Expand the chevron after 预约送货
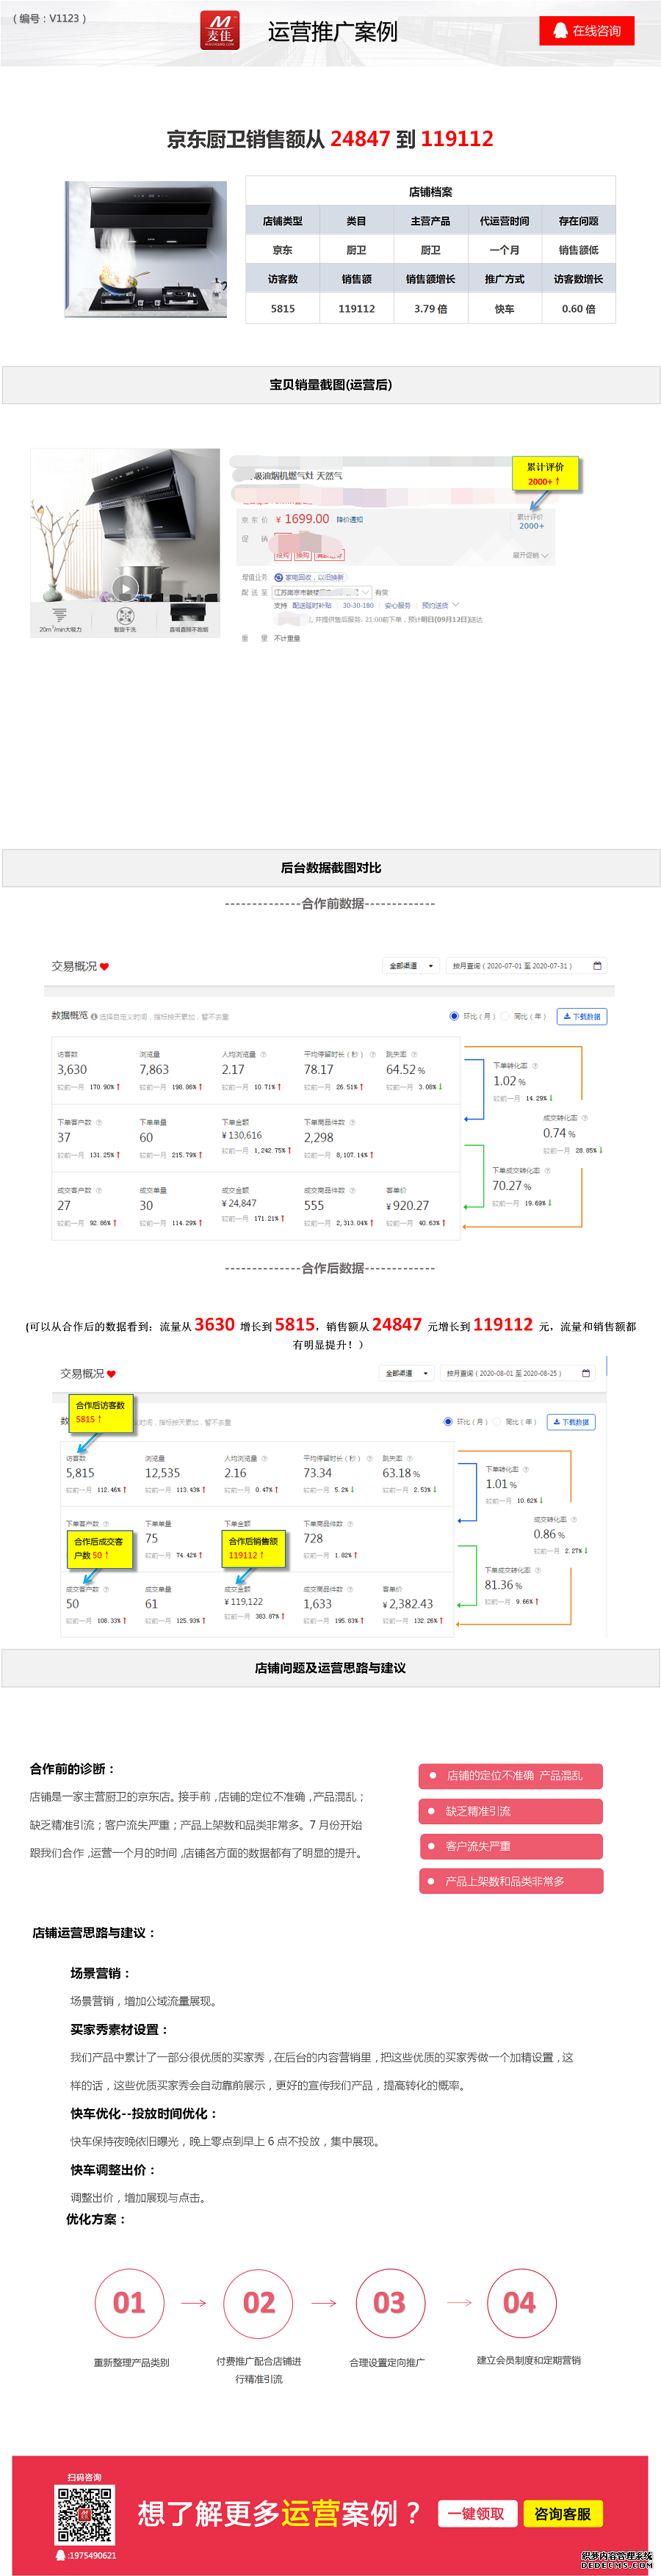This screenshot has width=661, height=2576. tap(456, 605)
